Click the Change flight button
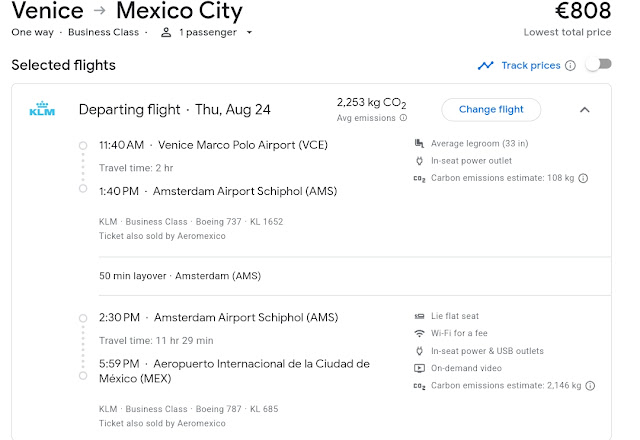Image resolution: width=640 pixels, height=440 pixels. 491,109
